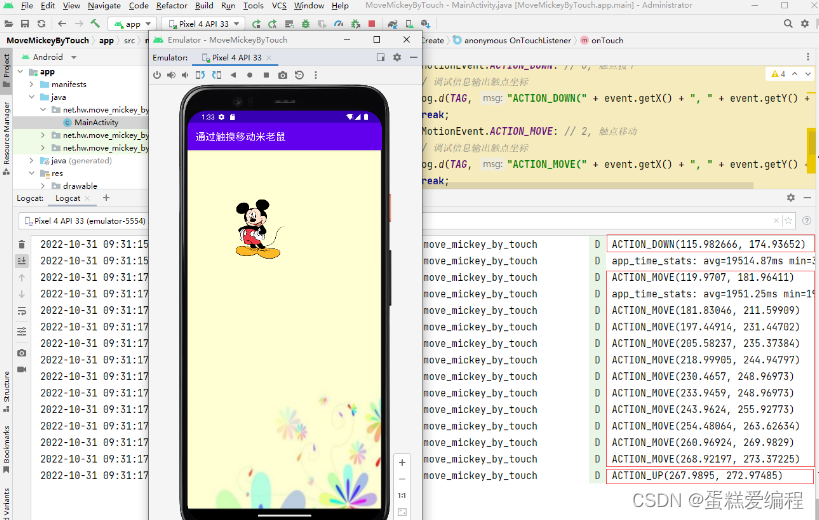Click the emulator Volume Down icon
Viewport: 819px width, 520px height.
(185, 75)
